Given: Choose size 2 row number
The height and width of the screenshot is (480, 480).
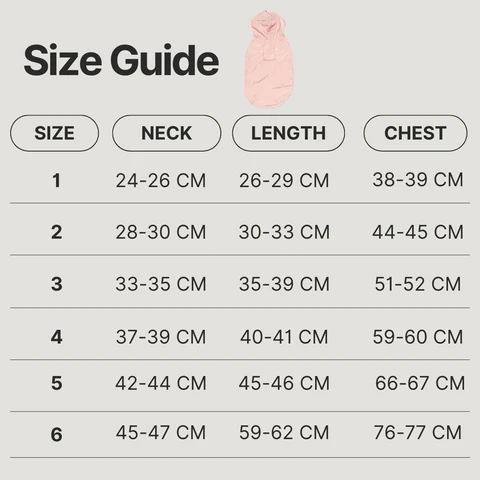Looking at the screenshot, I should click(x=56, y=232).
